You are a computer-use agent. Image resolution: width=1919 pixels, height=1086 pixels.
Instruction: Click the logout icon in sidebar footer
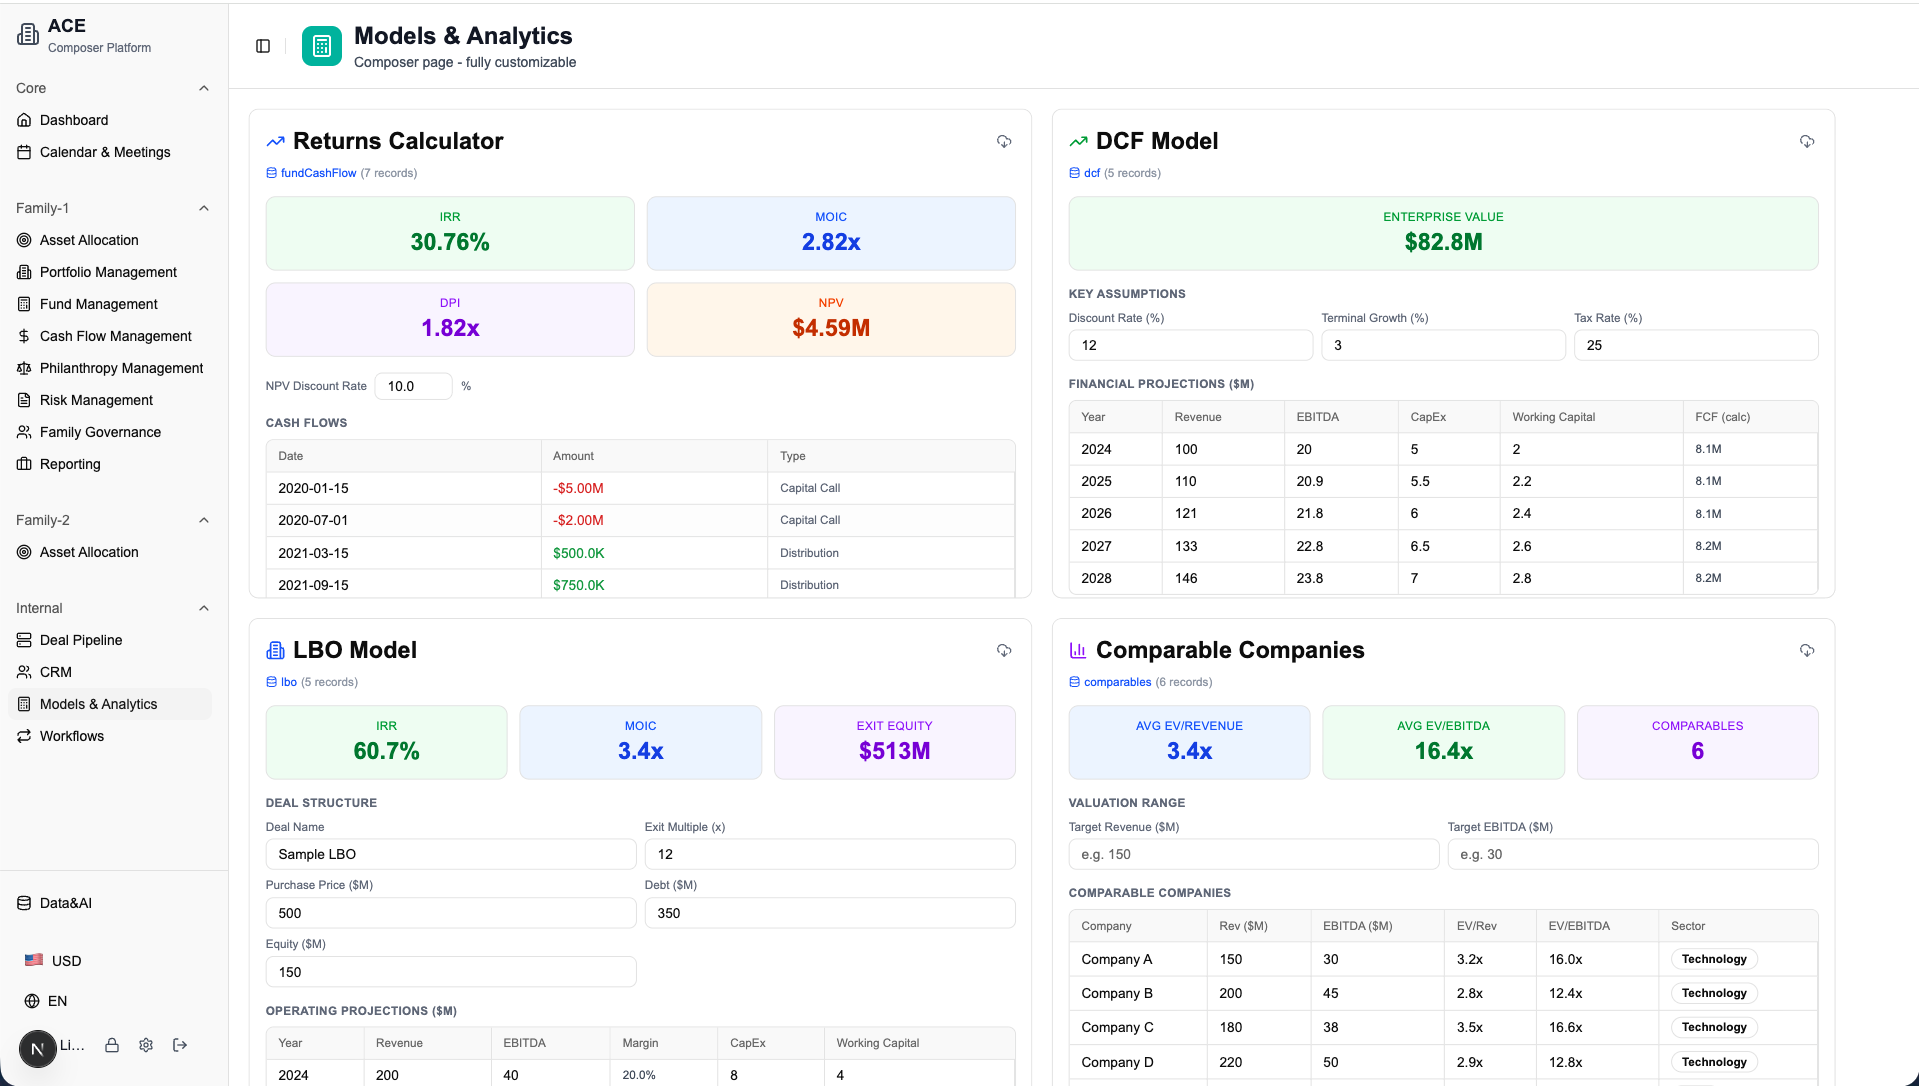pyautogui.click(x=180, y=1045)
